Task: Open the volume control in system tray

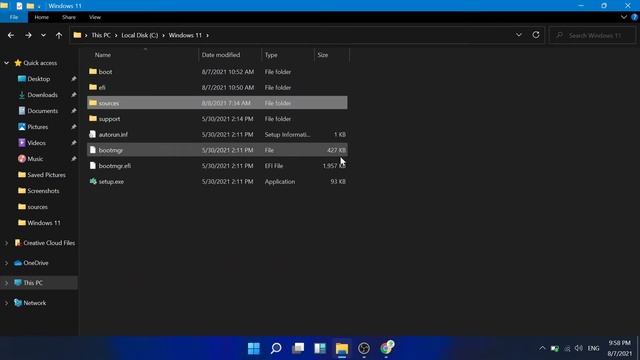Action: click(x=579, y=348)
